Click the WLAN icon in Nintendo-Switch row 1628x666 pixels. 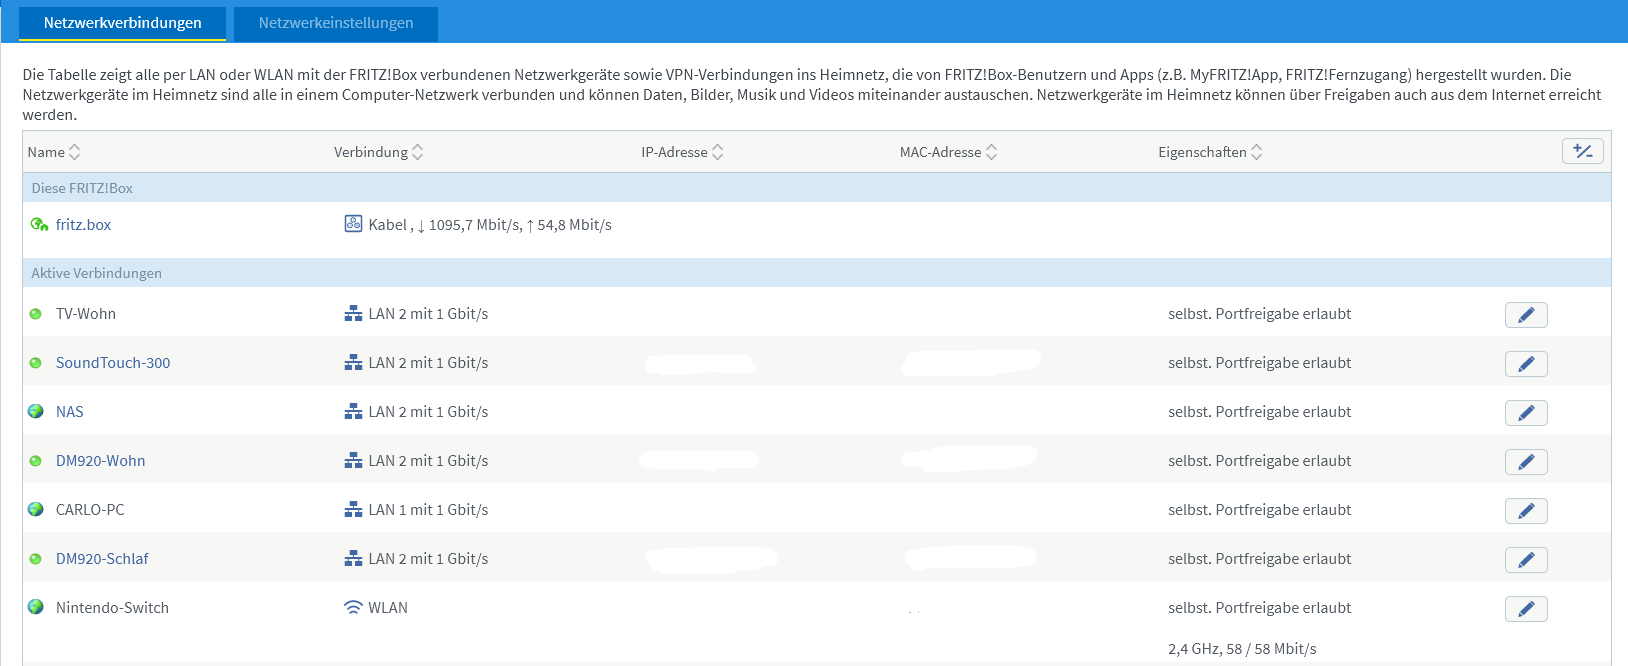tap(353, 608)
